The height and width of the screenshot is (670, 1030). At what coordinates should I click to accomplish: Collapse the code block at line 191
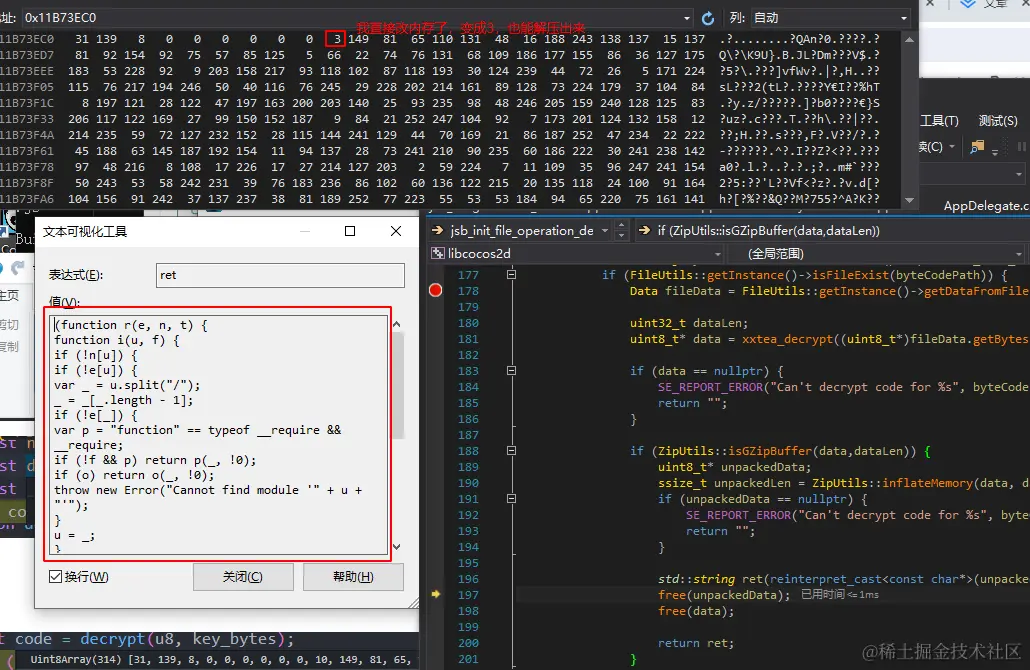[511, 499]
